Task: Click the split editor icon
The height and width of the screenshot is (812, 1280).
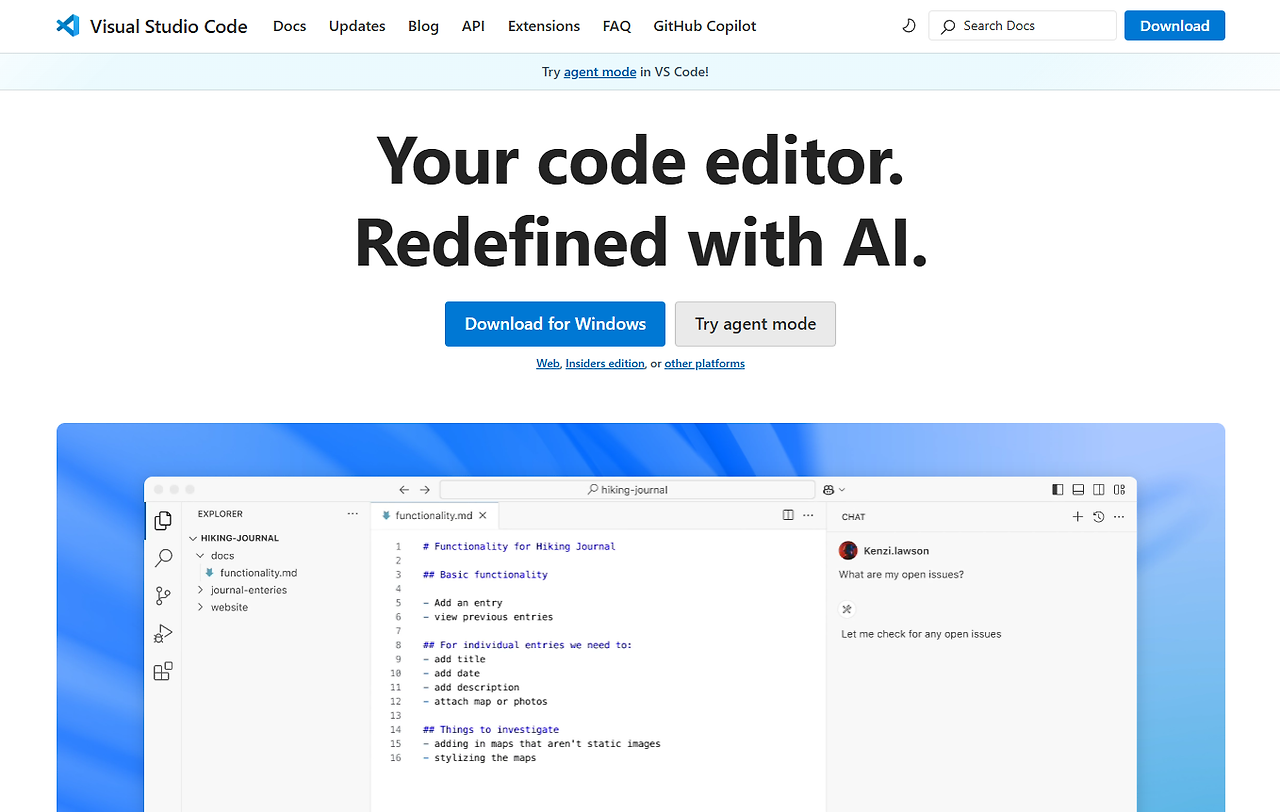Action: (788, 515)
